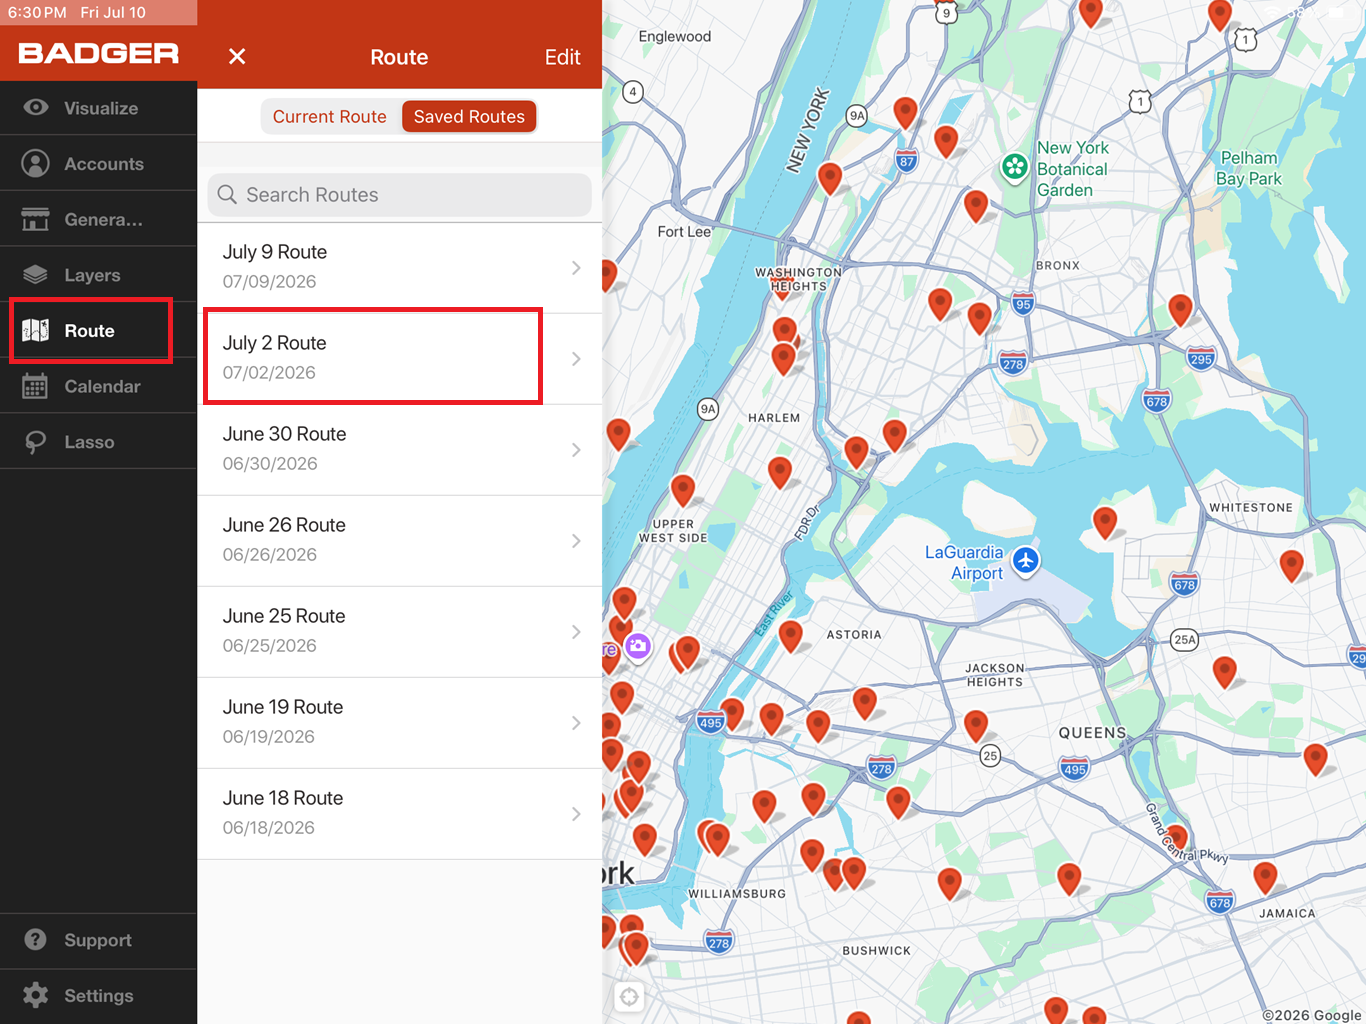Open Calendar via its calendar icon
Screen dimensions: 1366x1024
click(x=36, y=386)
